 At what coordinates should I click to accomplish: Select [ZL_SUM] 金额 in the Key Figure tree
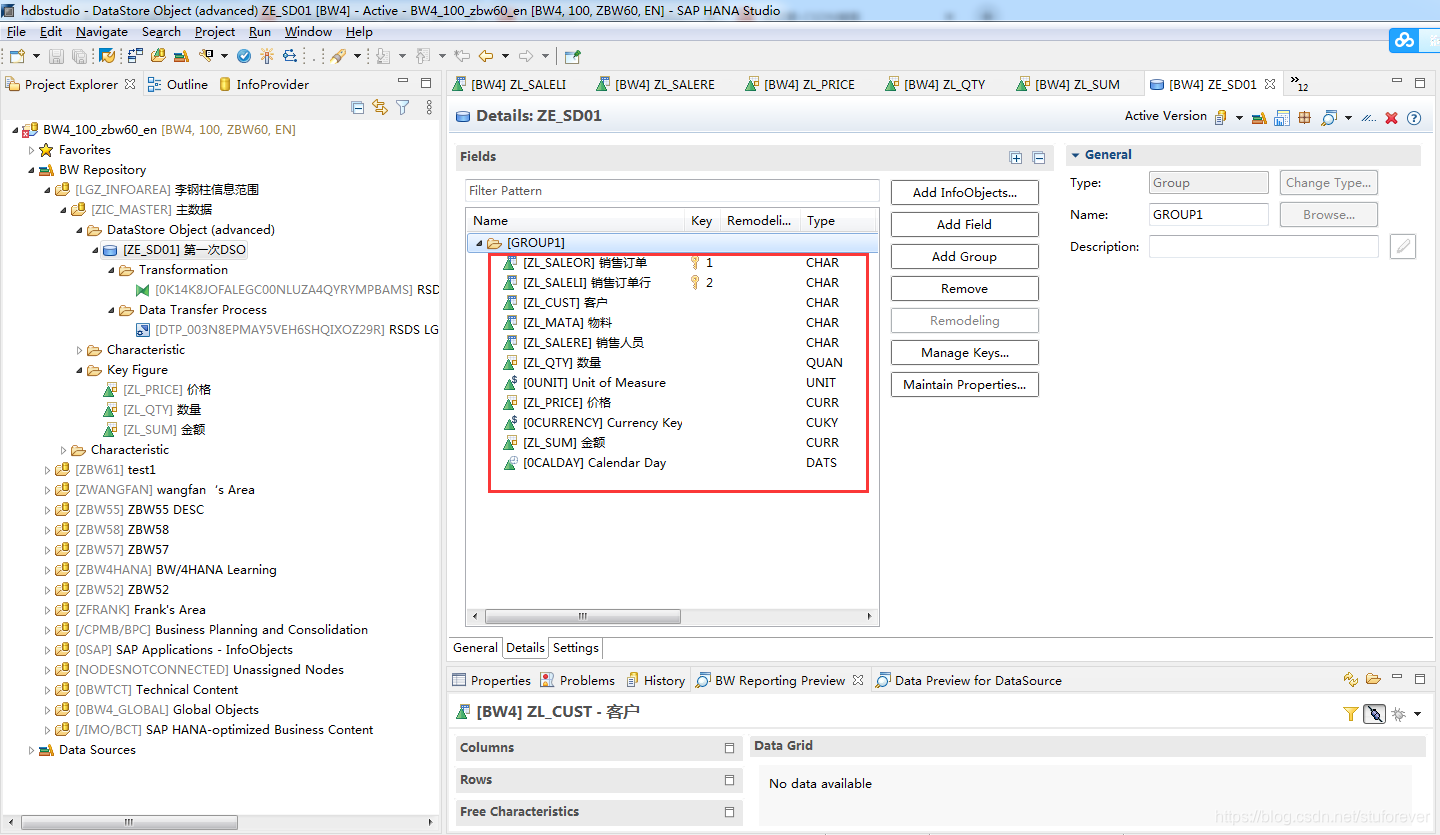tap(155, 430)
